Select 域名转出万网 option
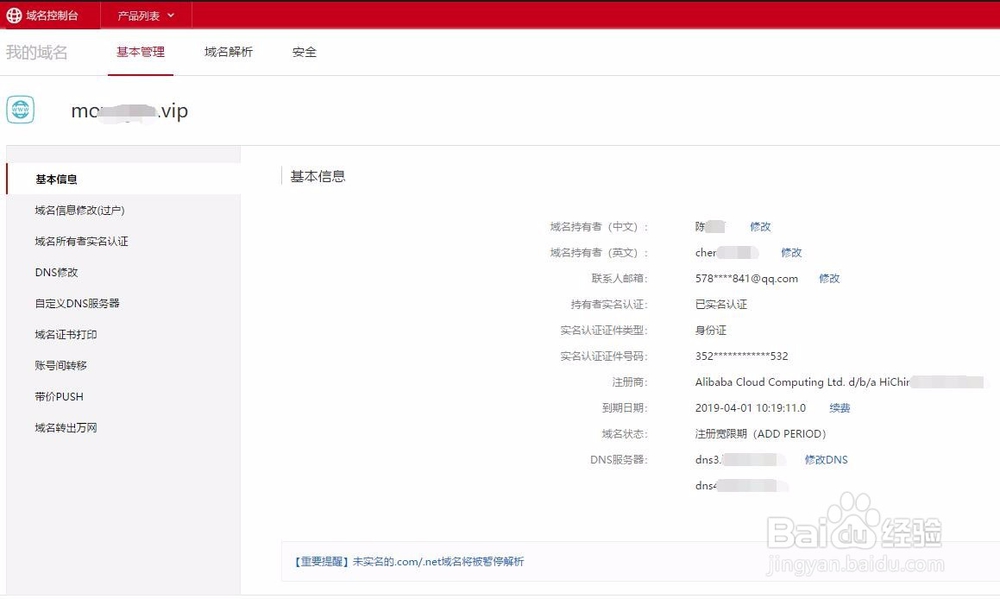 pyautogui.click(x=66, y=427)
